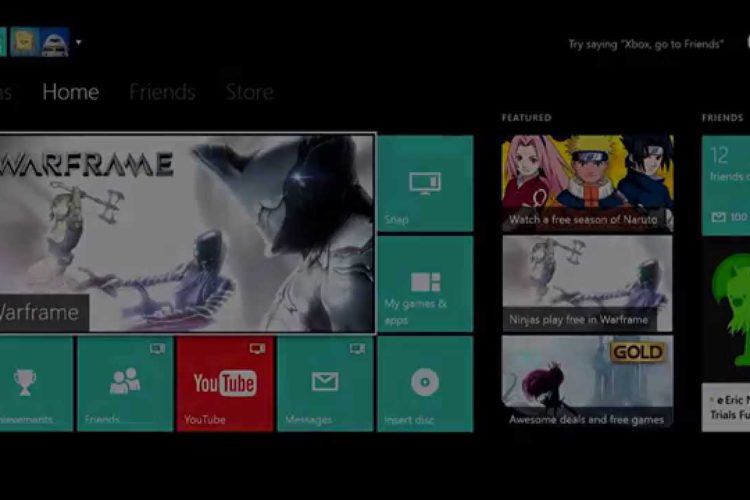
Task: Click snap indicator icon on YouTube tile
Action: point(257,348)
